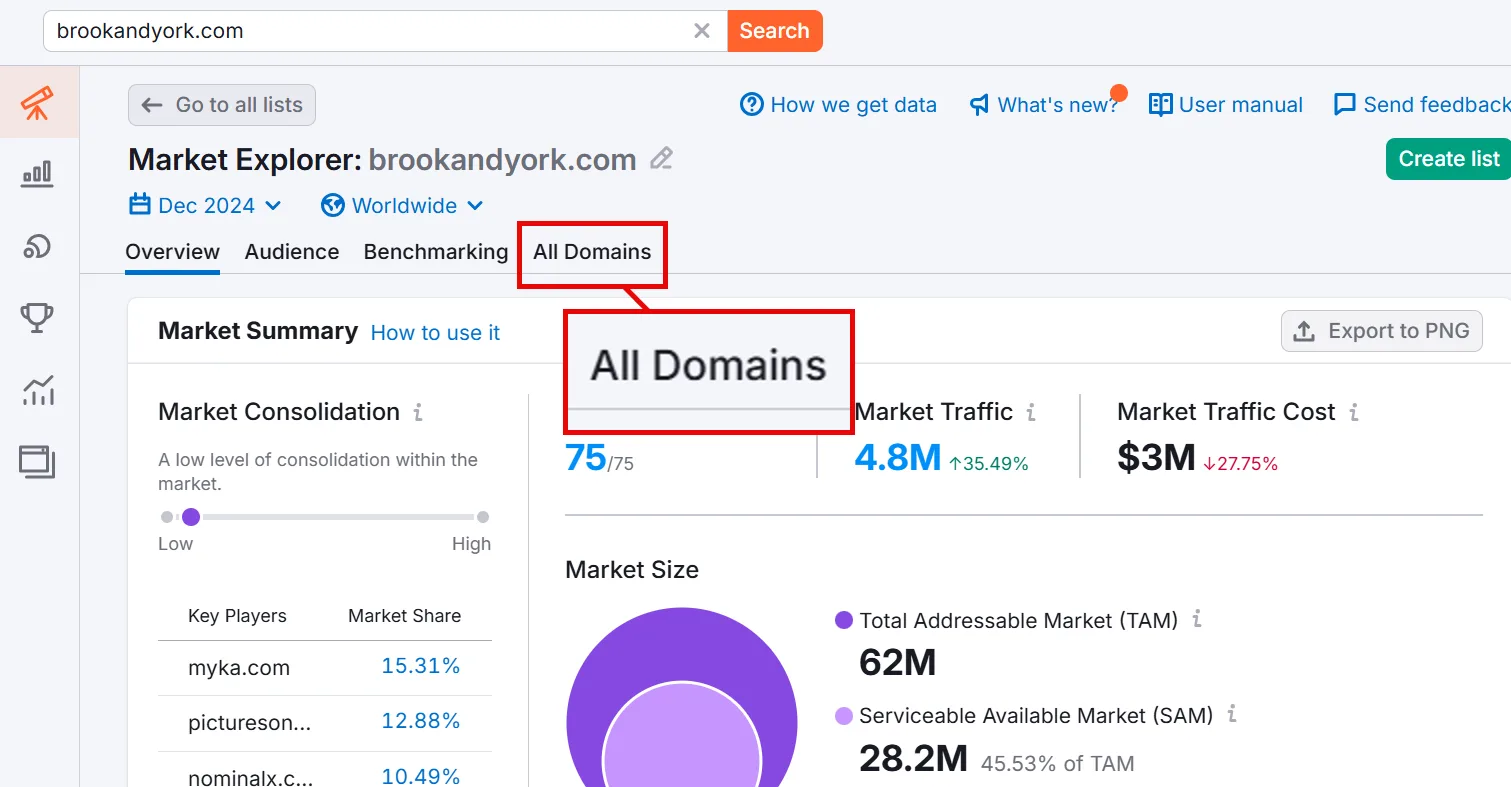
Task: Clear the search box with the X icon
Action: click(x=702, y=31)
